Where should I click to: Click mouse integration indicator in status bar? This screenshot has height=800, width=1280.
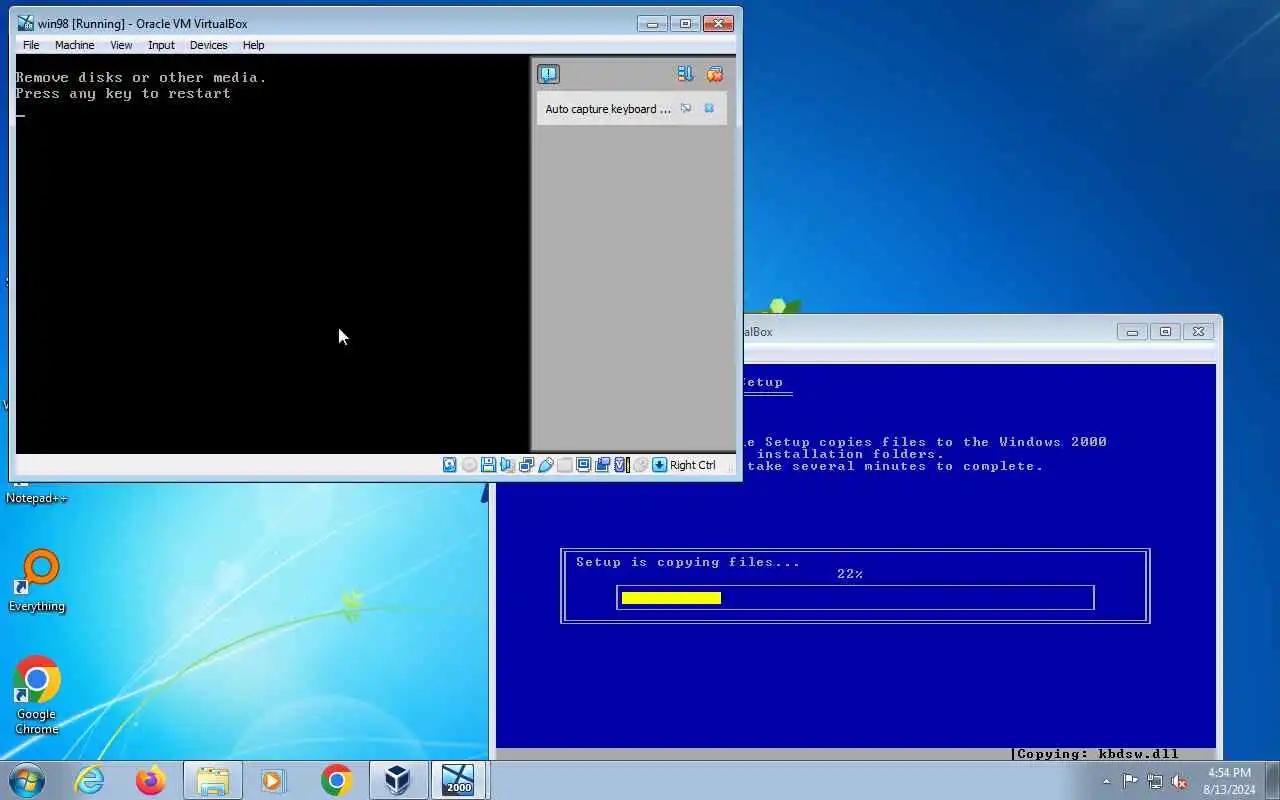pyautogui.click(x=640, y=465)
